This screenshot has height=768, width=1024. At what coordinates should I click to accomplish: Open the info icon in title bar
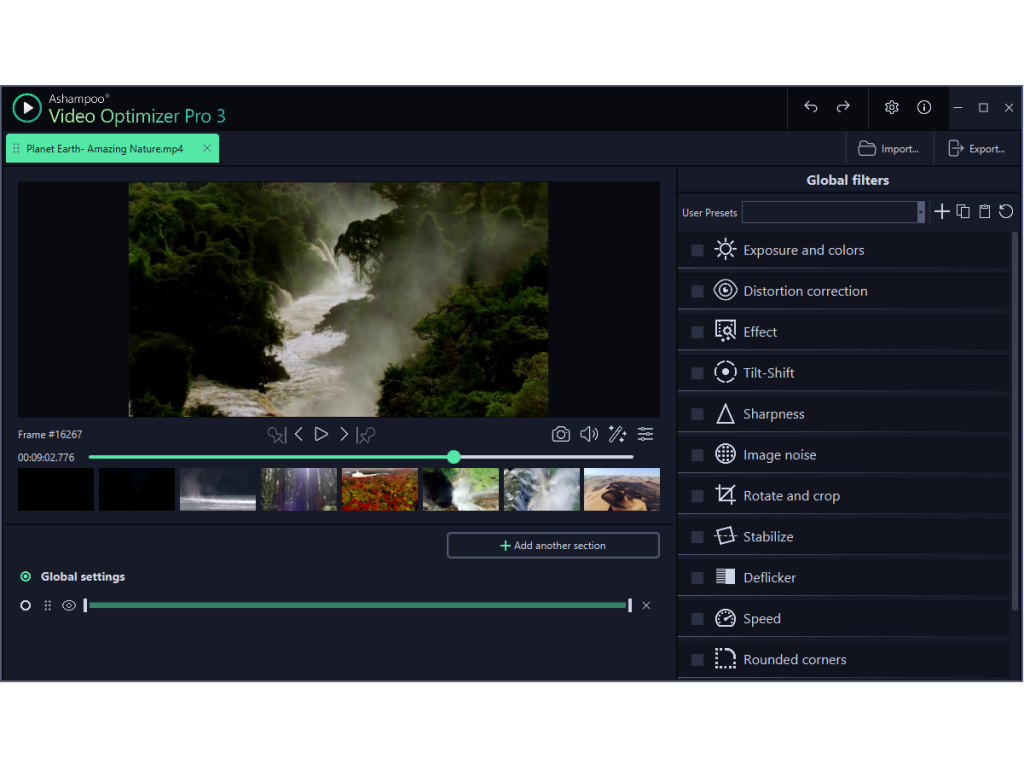pyautogui.click(x=924, y=108)
